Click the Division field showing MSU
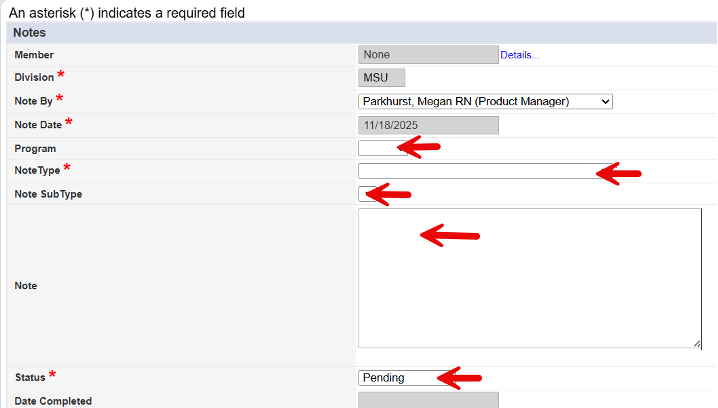The width and height of the screenshot is (718, 408). (x=381, y=77)
